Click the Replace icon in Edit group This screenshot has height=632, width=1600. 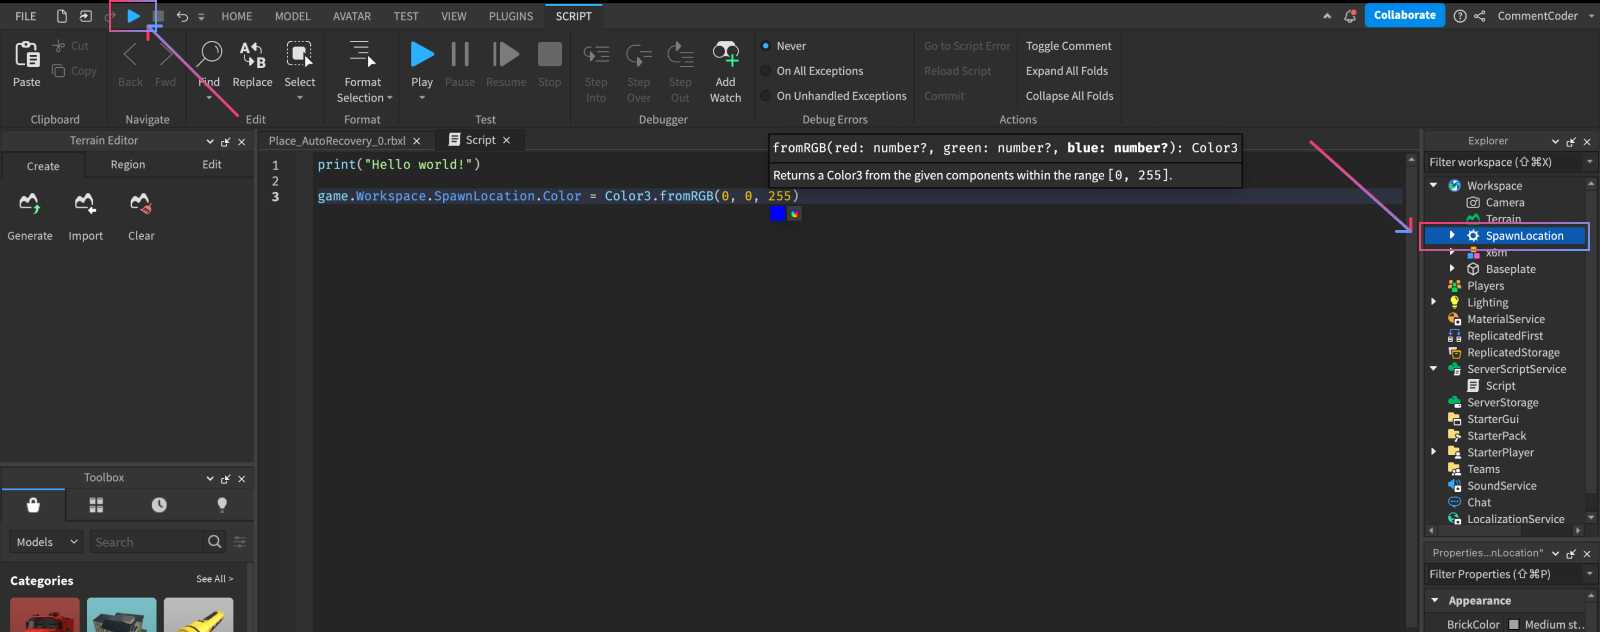(252, 54)
